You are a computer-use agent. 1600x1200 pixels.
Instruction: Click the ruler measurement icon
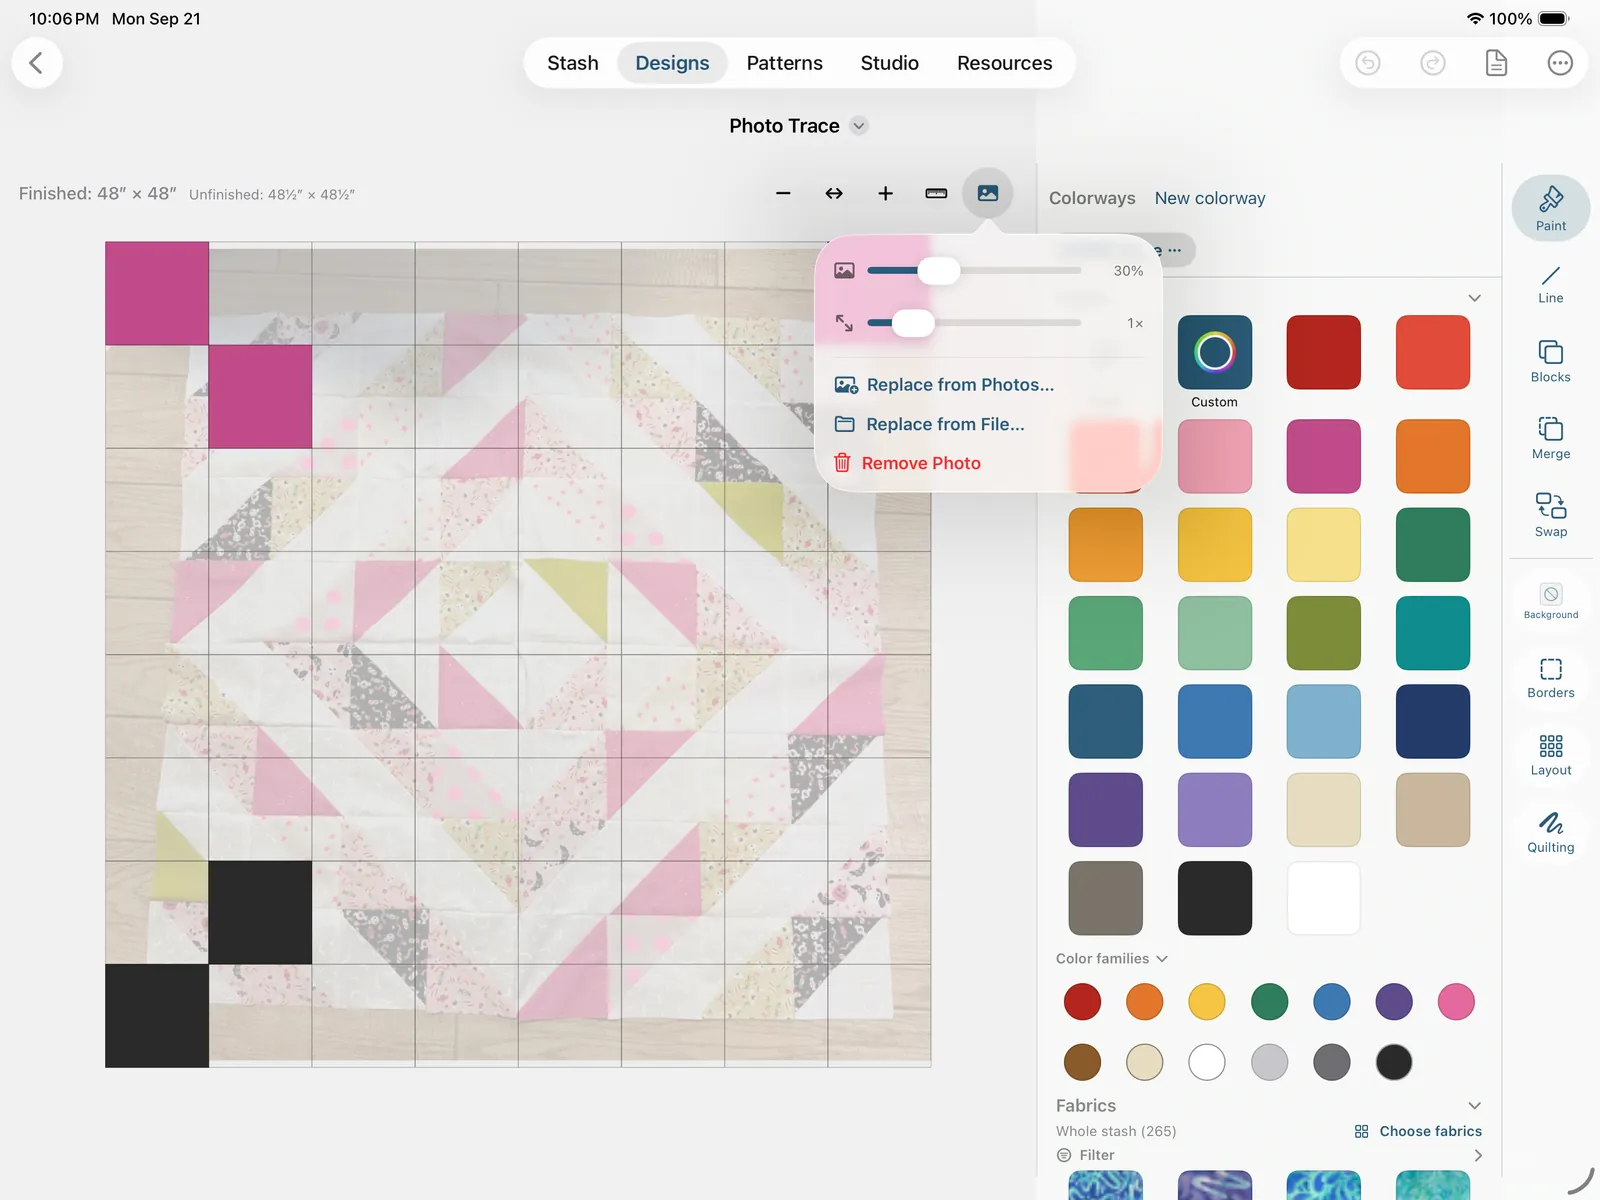(x=936, y=193)
